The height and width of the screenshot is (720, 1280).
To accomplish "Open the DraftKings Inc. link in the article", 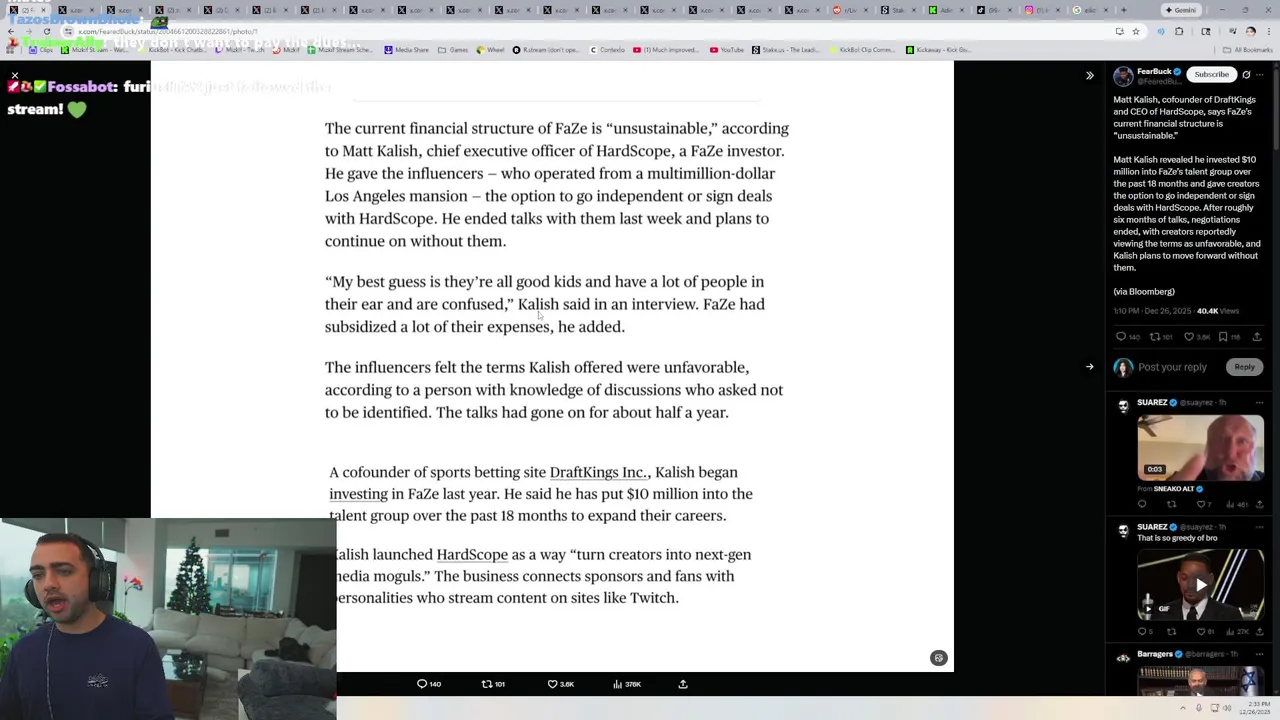I will 599,472.
